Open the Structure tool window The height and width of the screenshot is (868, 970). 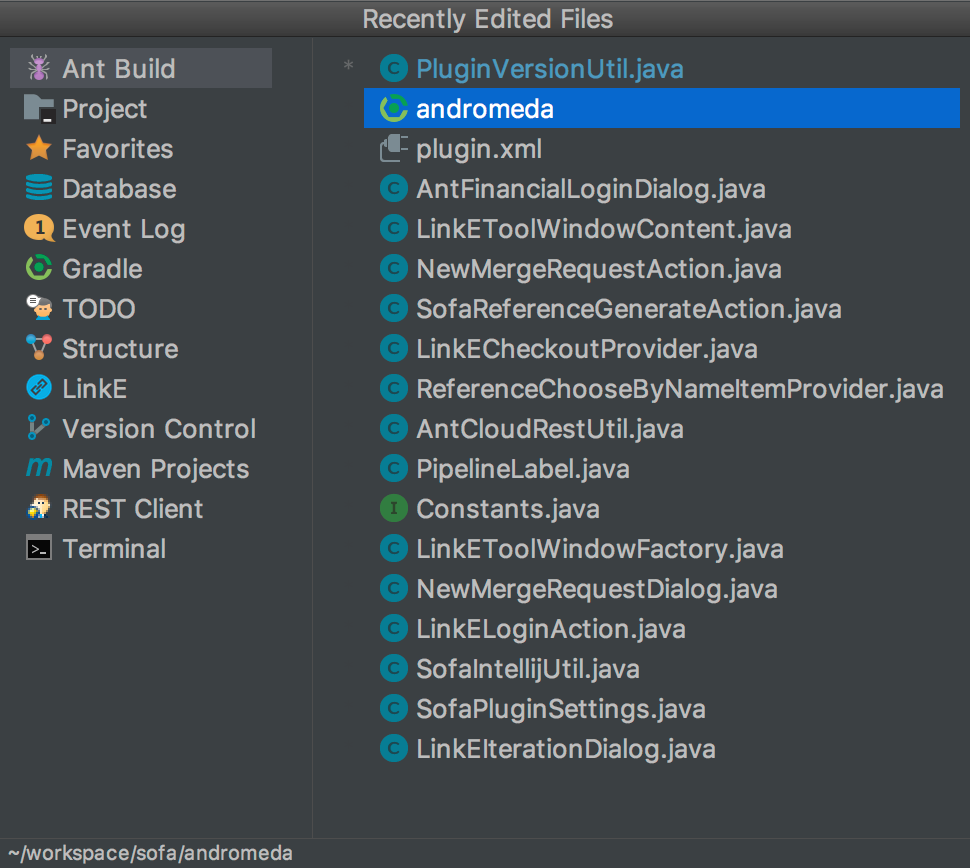click(x=141, y=348)
